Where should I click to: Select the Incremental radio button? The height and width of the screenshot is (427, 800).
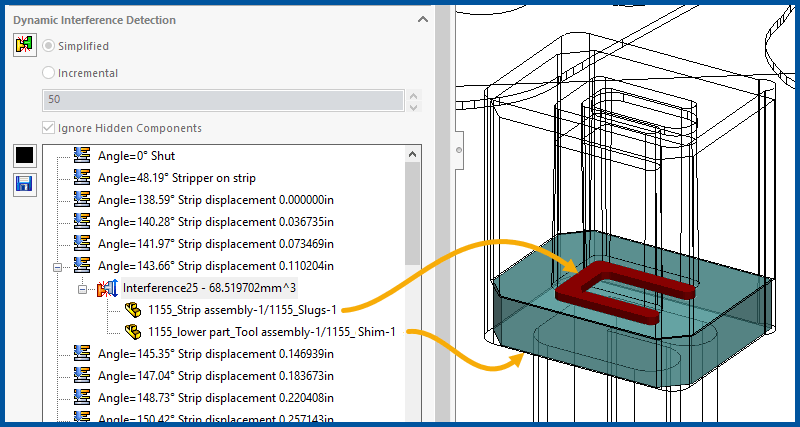tap(49, 73)
